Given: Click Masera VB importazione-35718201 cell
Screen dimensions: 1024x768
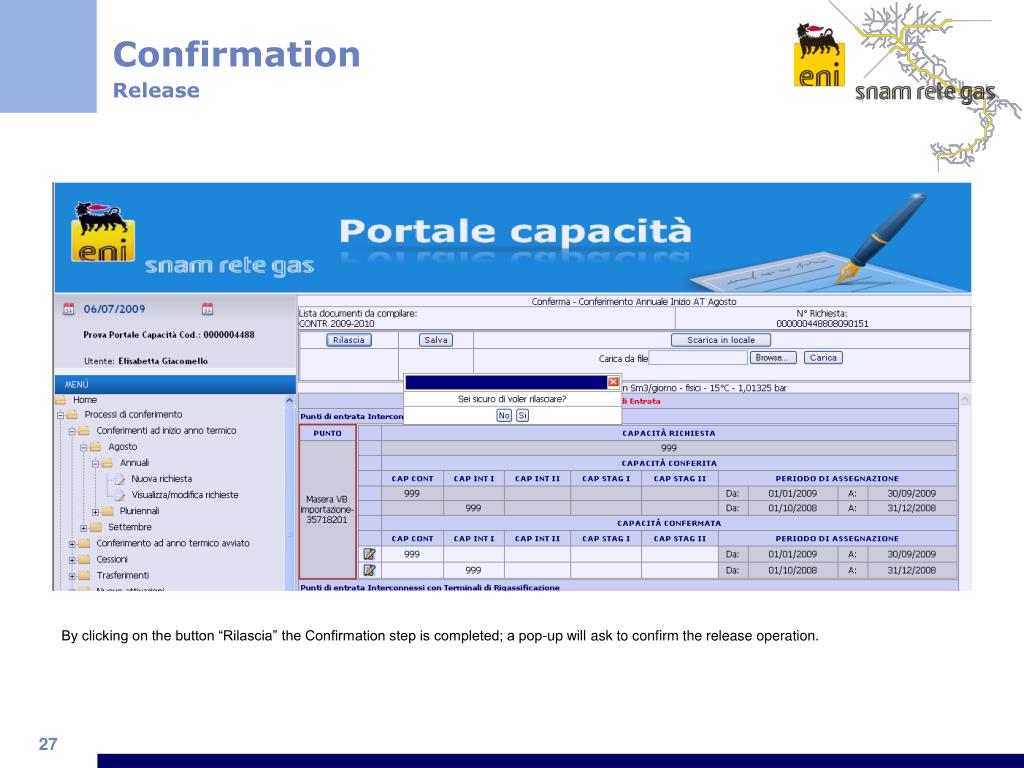Looking at the screenshot, I should [327, 509].
